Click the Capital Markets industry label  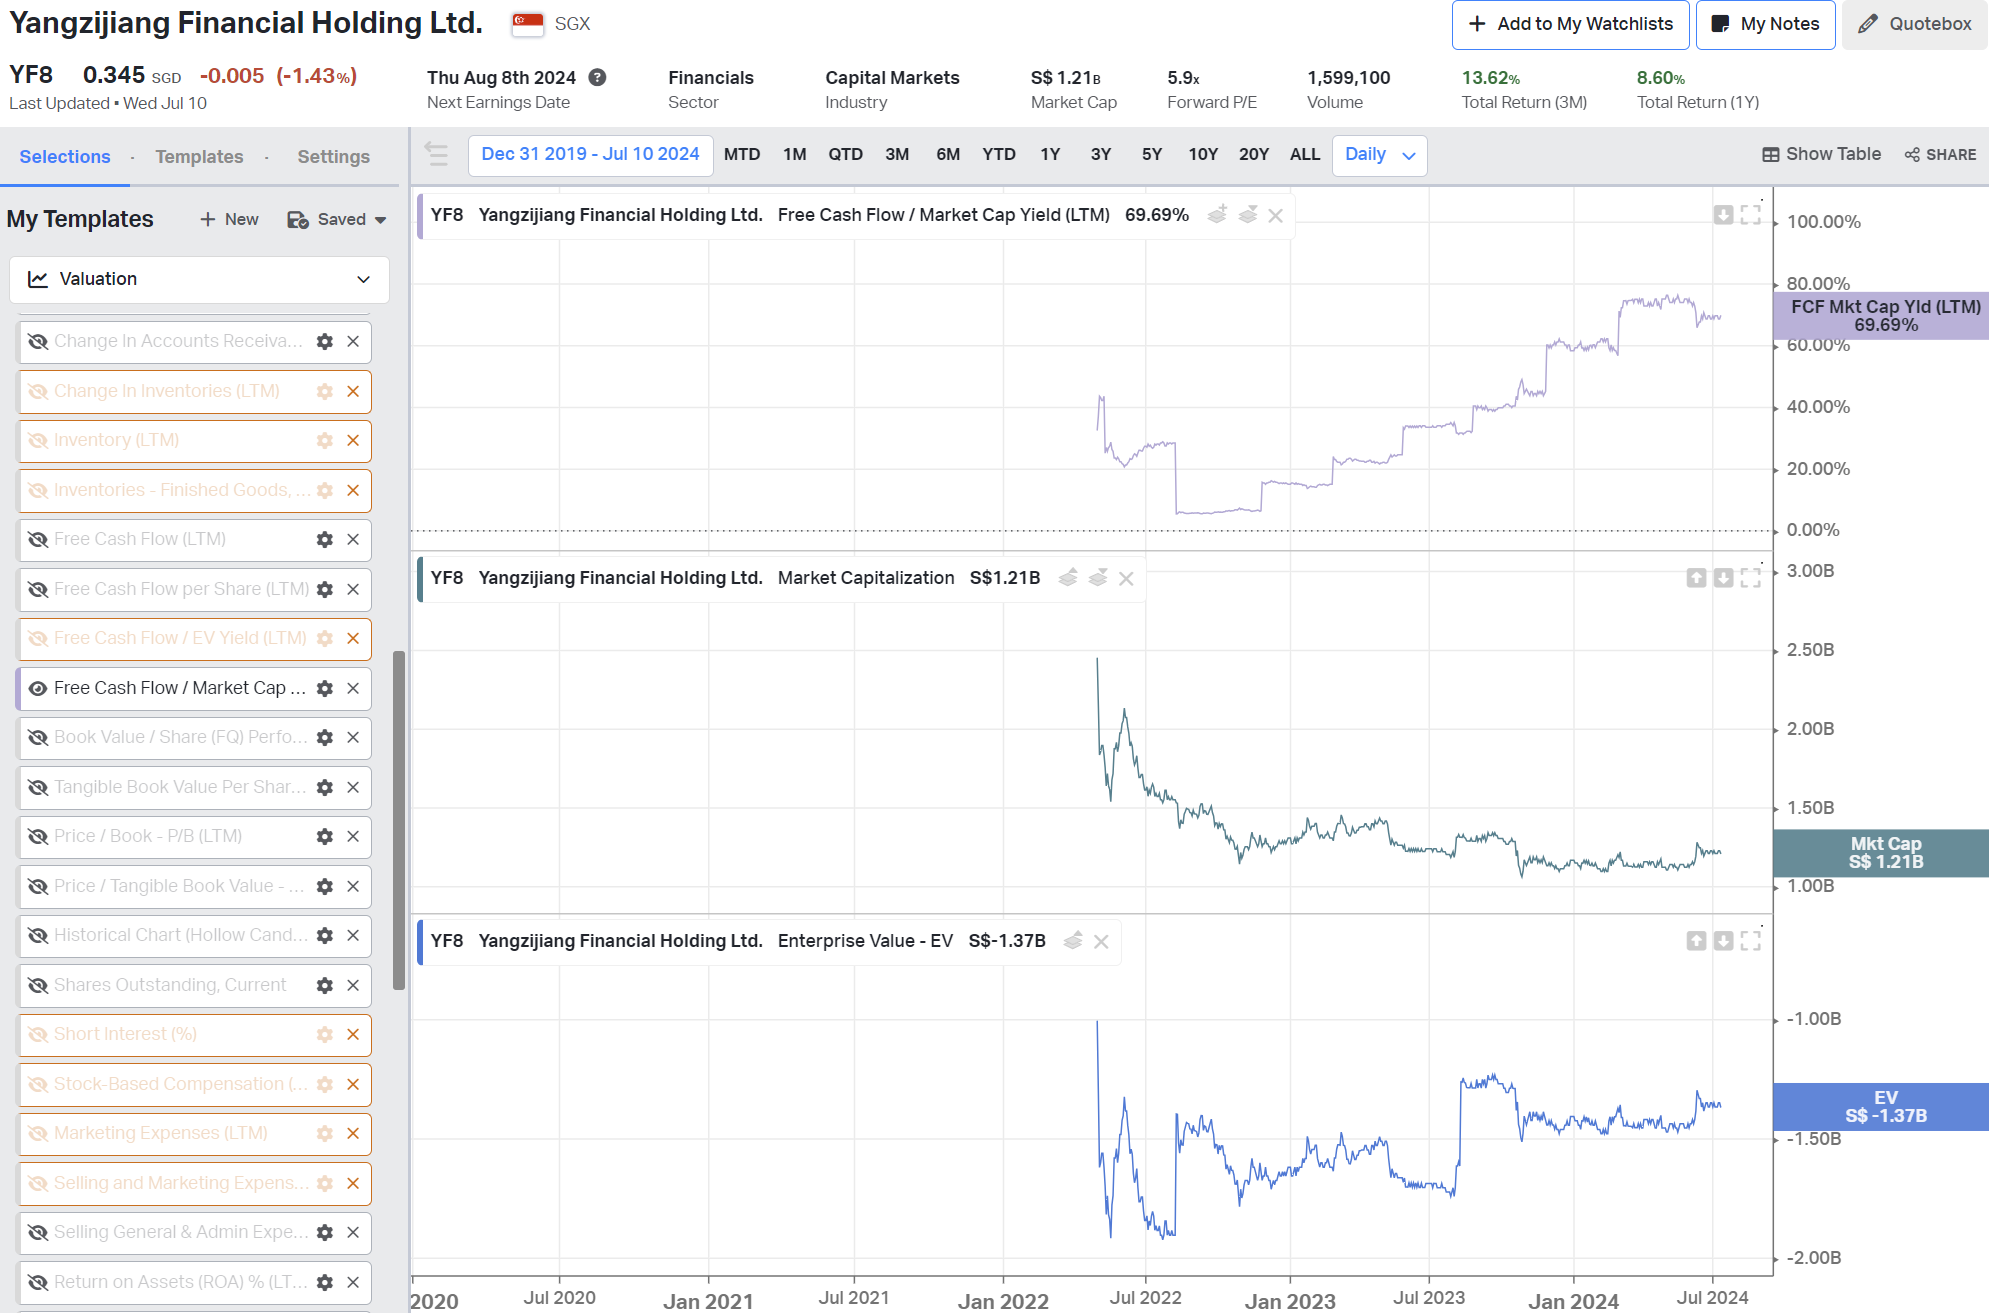[892, 78]
